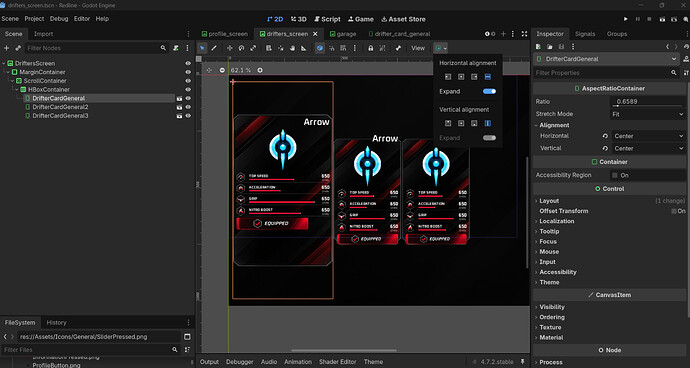Hide the DriftersScreen node with eye icon
Viewport: 690px width, 368px height.
(x=188, y=63)
